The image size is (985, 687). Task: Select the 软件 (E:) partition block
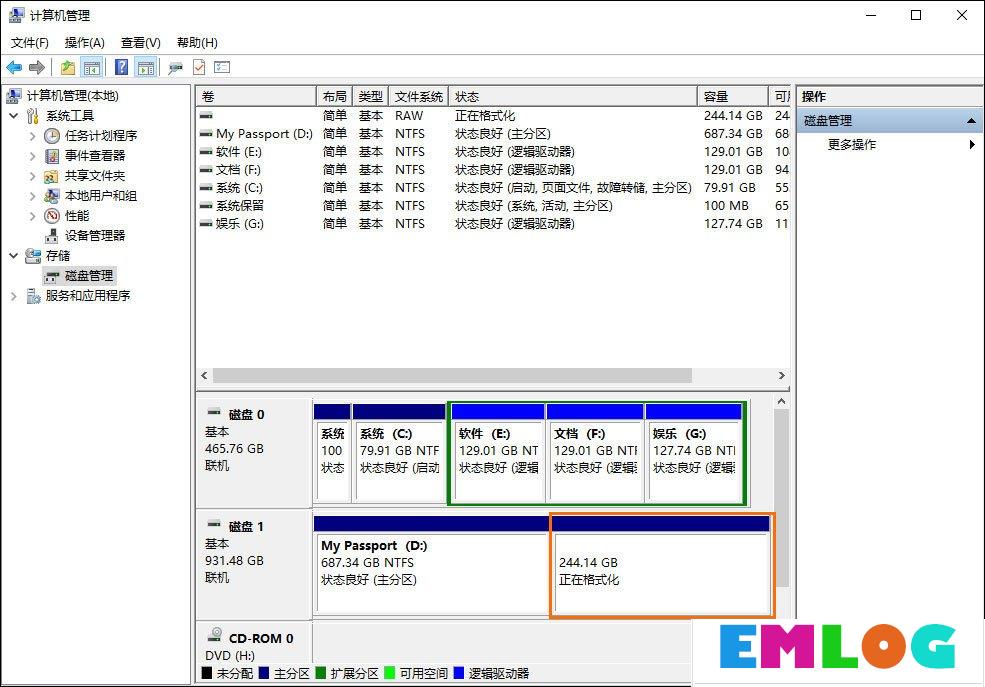click(498, 453)
